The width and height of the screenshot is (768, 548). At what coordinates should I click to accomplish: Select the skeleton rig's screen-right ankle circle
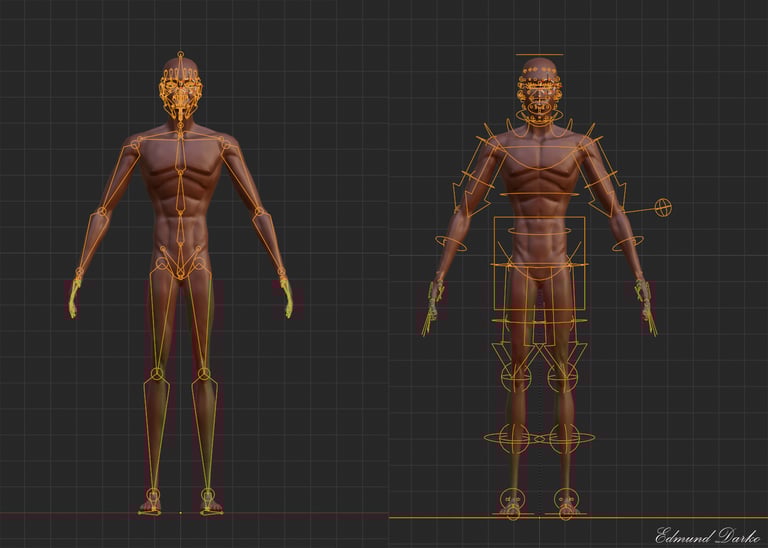tap(208, 494)
